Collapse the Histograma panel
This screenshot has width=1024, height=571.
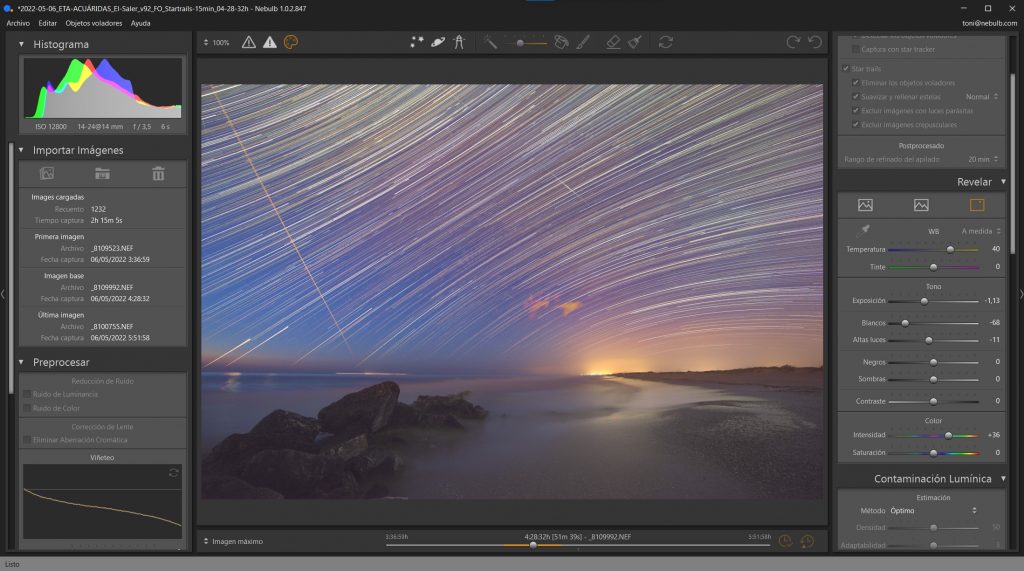(22, 44)
